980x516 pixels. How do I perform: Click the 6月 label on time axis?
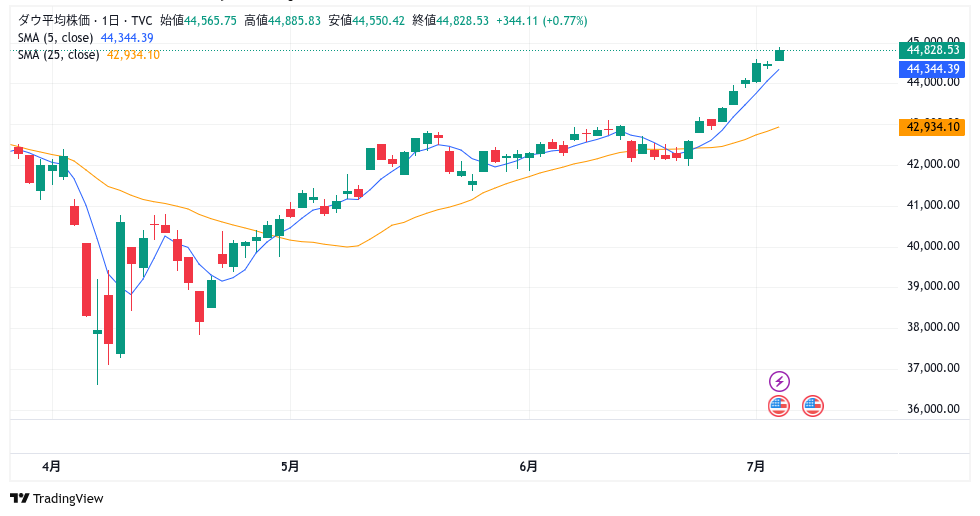(x=529, y=467)
